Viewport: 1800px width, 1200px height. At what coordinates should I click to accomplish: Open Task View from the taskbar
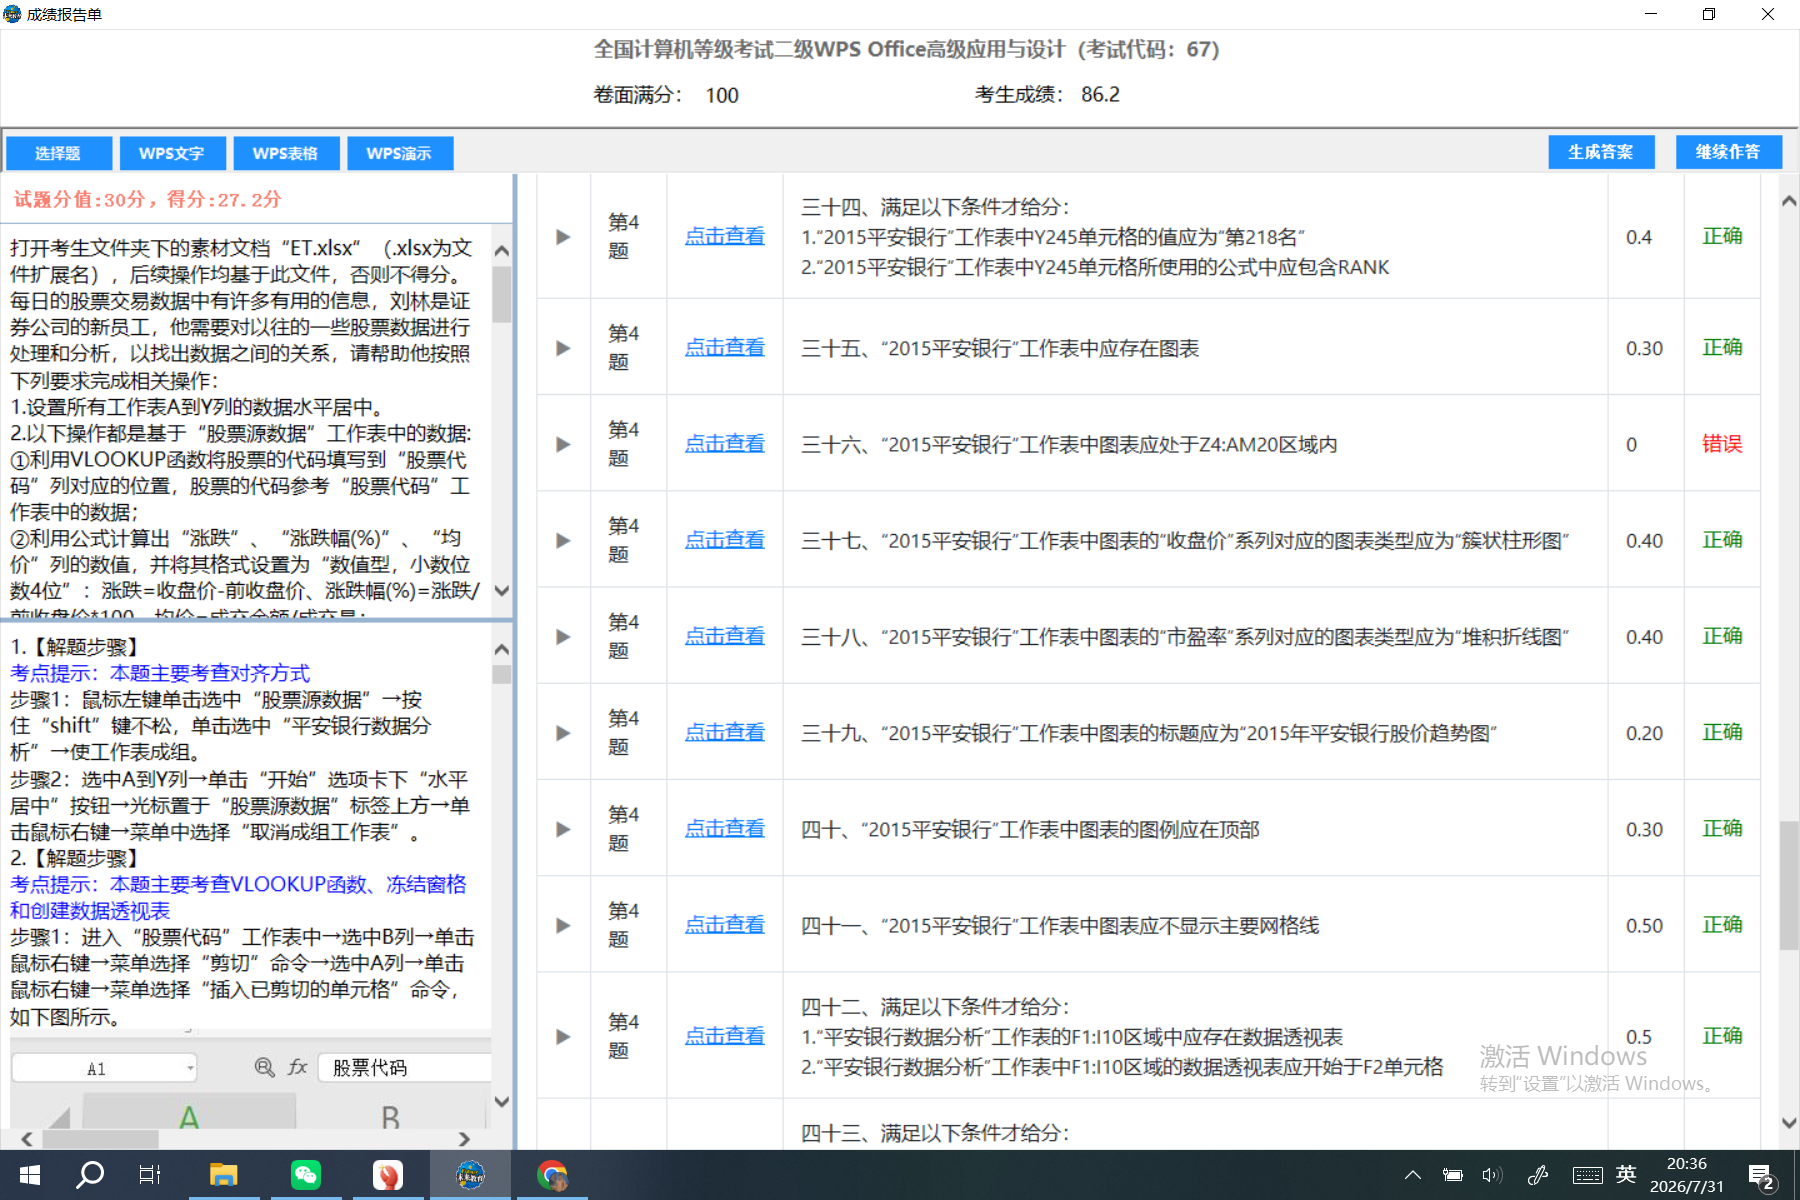click(150, 1175)
